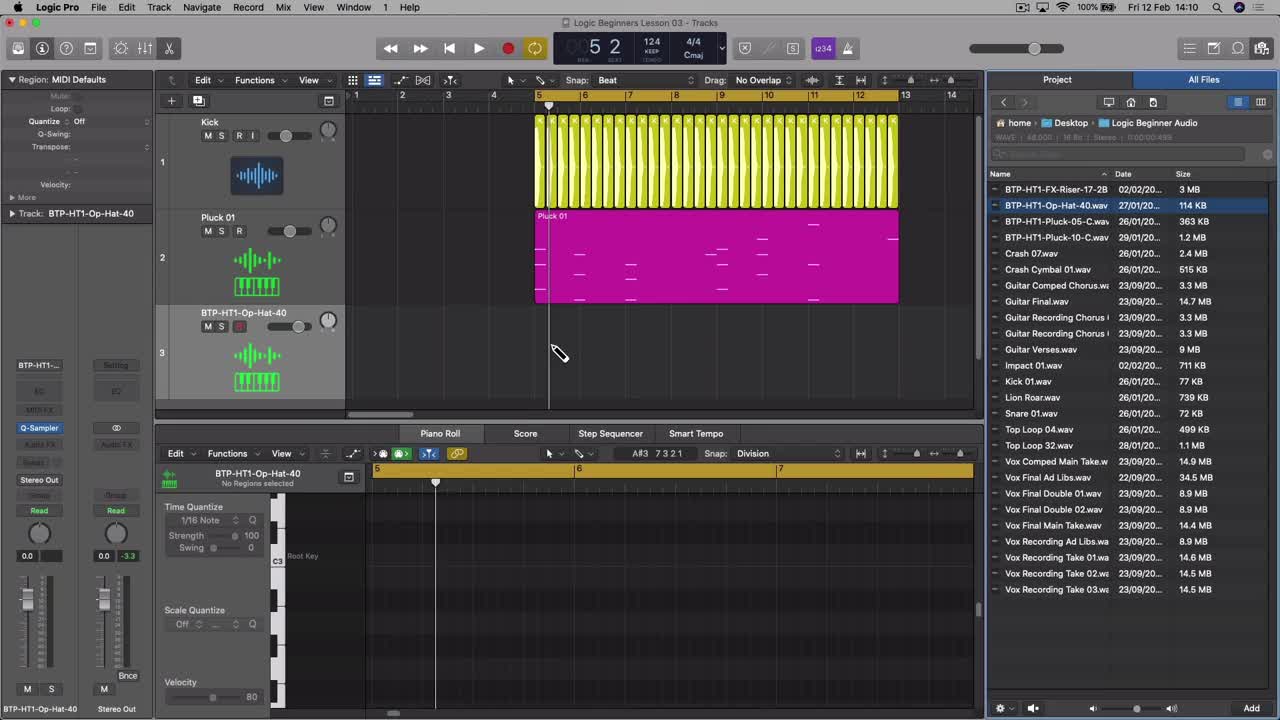Switch to Smart Tempo tab
Image resolution: width=1280 pixels, height=720 pixels.
pyautogui.click(x=696, y=433)
